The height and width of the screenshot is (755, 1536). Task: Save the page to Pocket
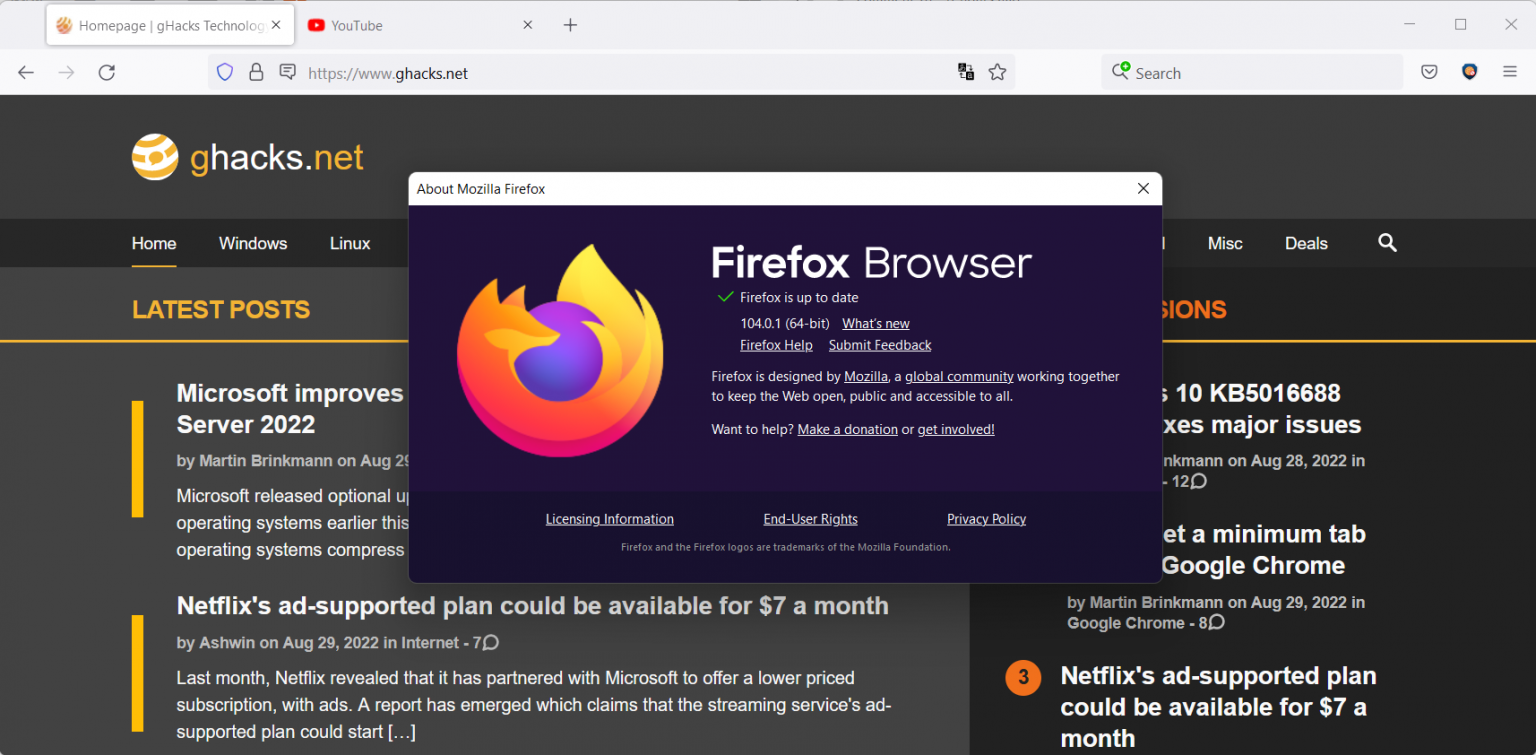[x=1429, y=71]
